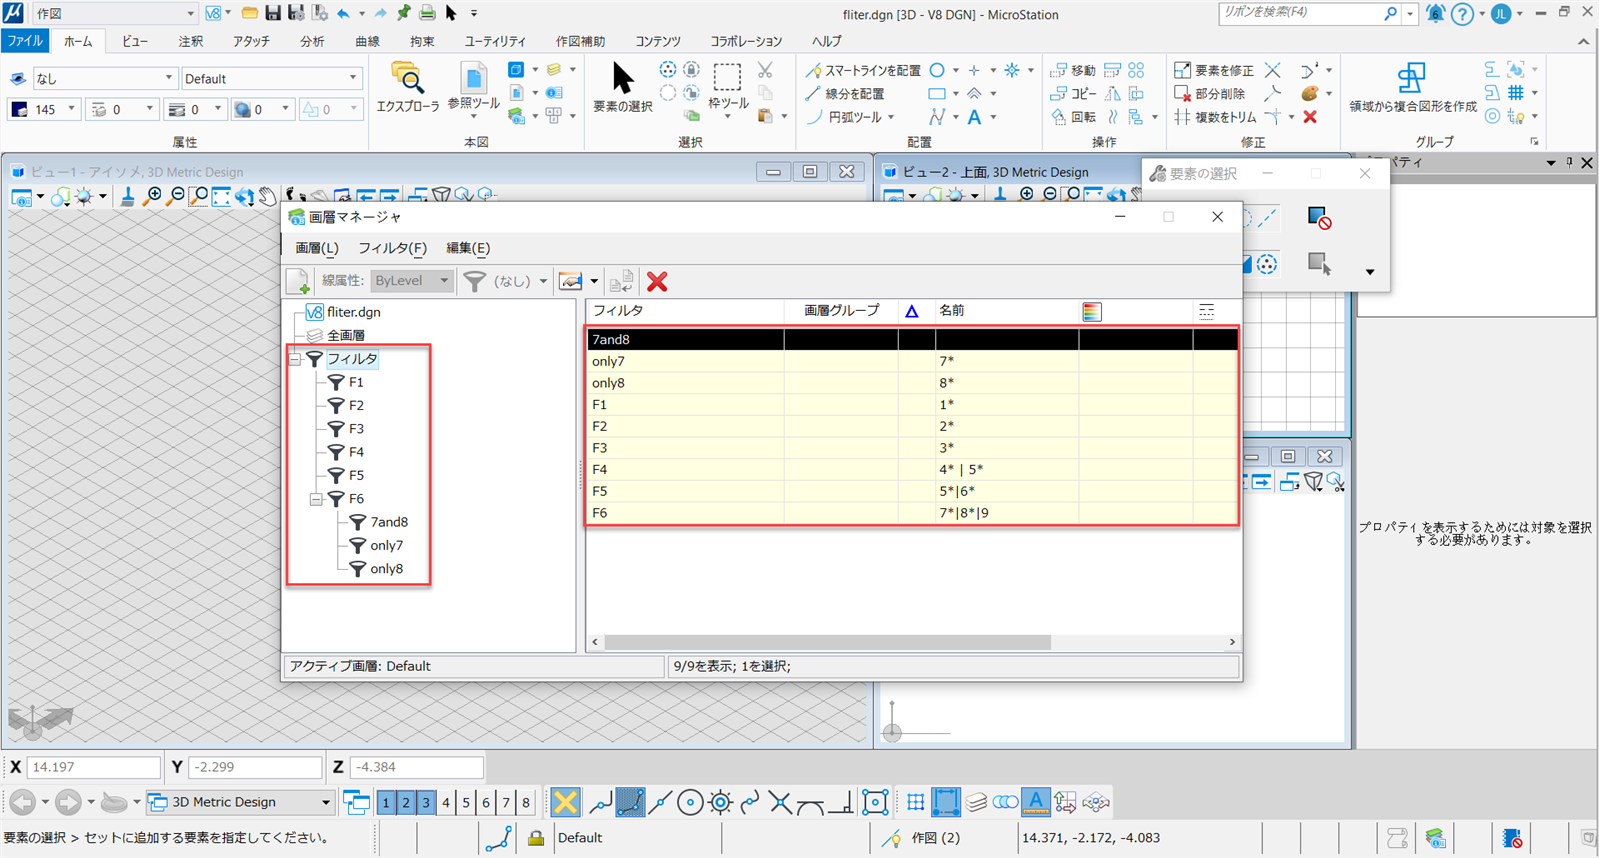
Task: Open the 作図 workflow dropdown
Action: [x=114, y=13]
